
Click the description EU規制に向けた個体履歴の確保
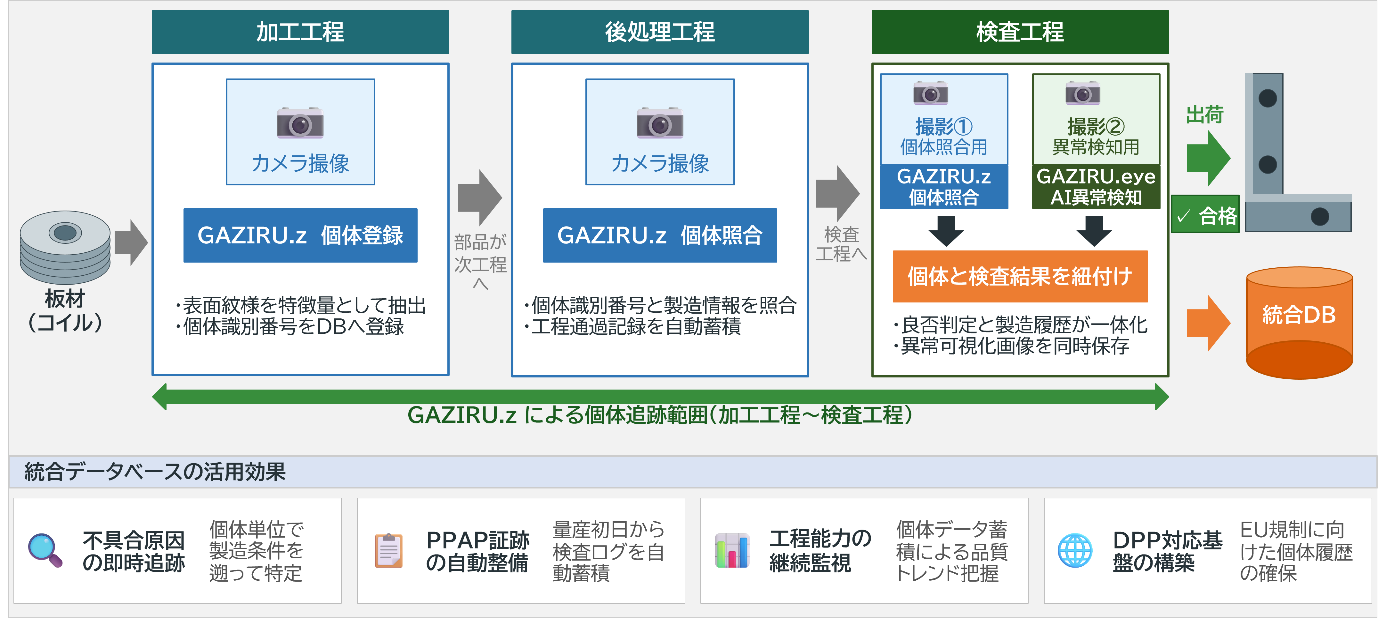(1297, 551)
